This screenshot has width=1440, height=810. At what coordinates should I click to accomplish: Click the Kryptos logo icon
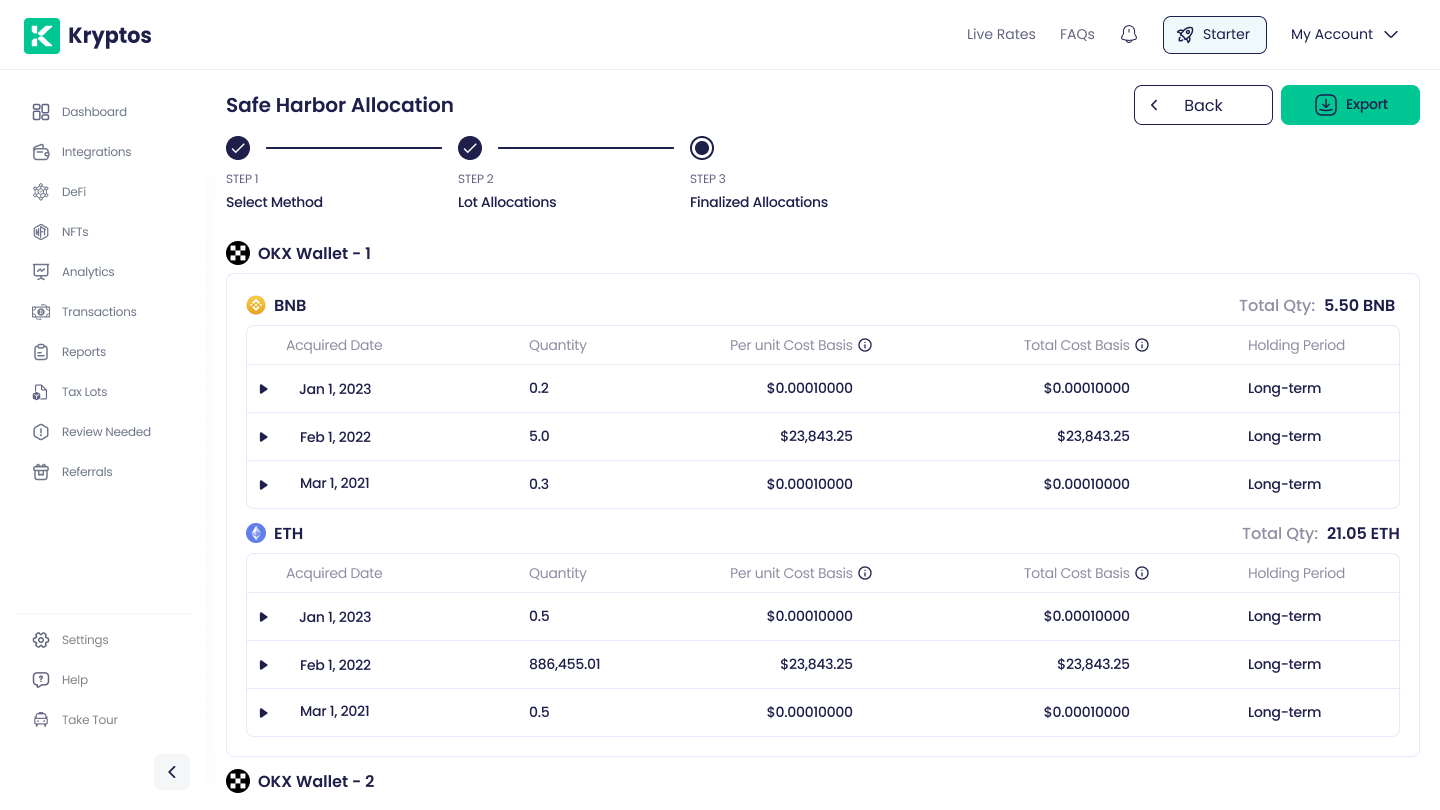[x=42, y=36]
